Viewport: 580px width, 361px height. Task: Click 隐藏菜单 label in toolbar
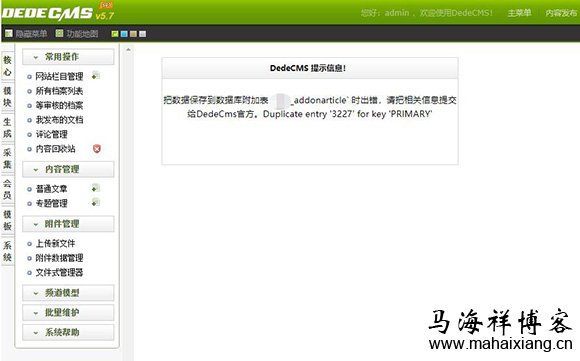point(31,34)
